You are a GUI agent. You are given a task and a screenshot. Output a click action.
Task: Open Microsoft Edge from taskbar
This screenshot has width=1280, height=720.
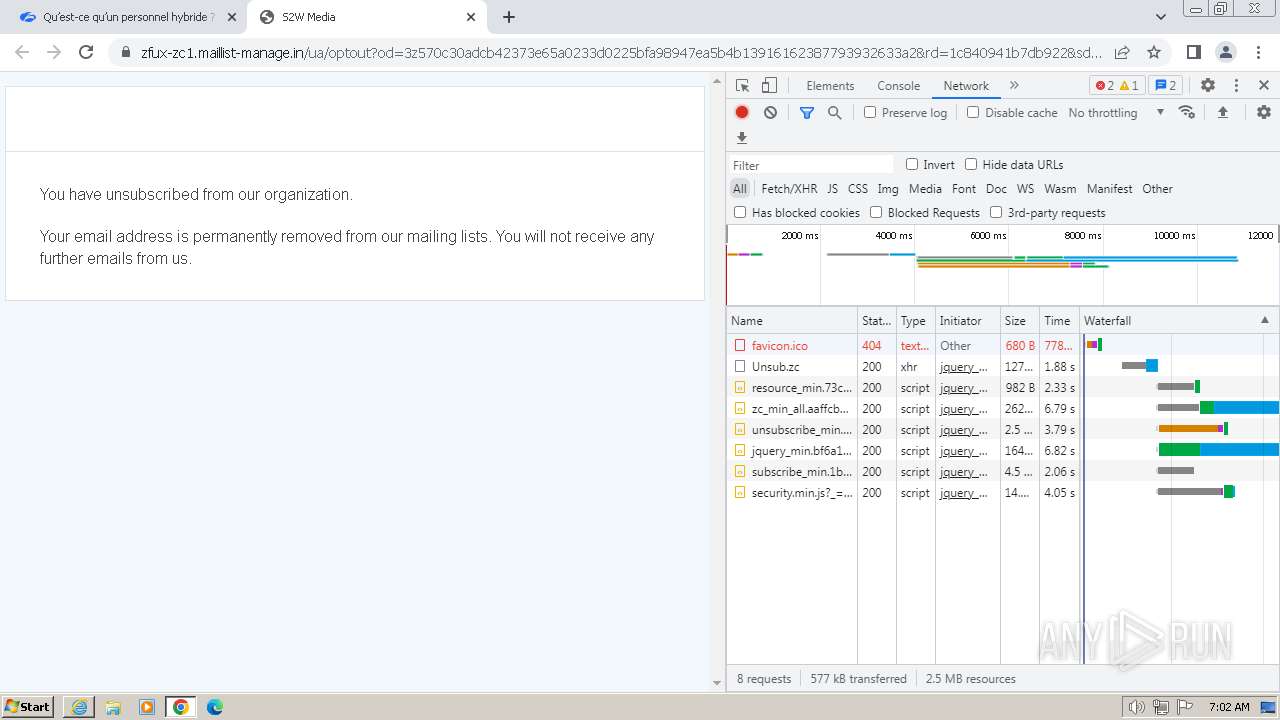coord(214,707)
